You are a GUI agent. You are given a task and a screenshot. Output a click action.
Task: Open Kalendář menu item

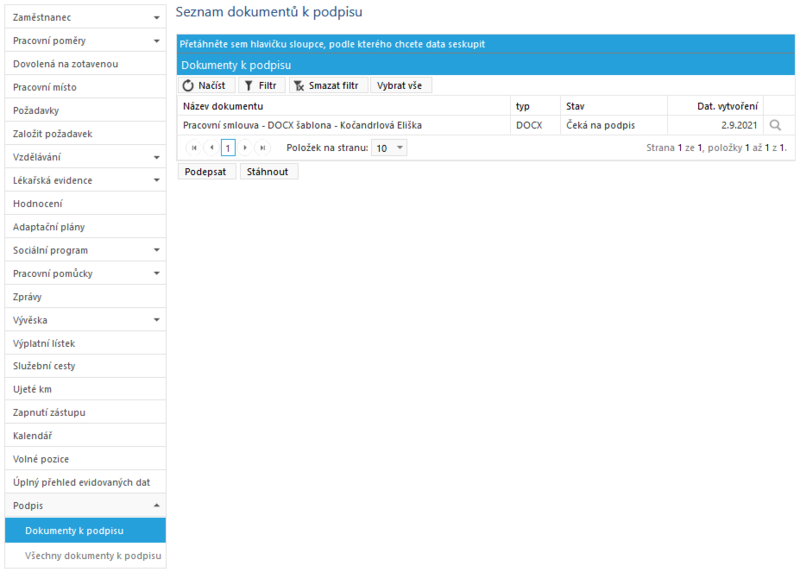coord(85,436)
